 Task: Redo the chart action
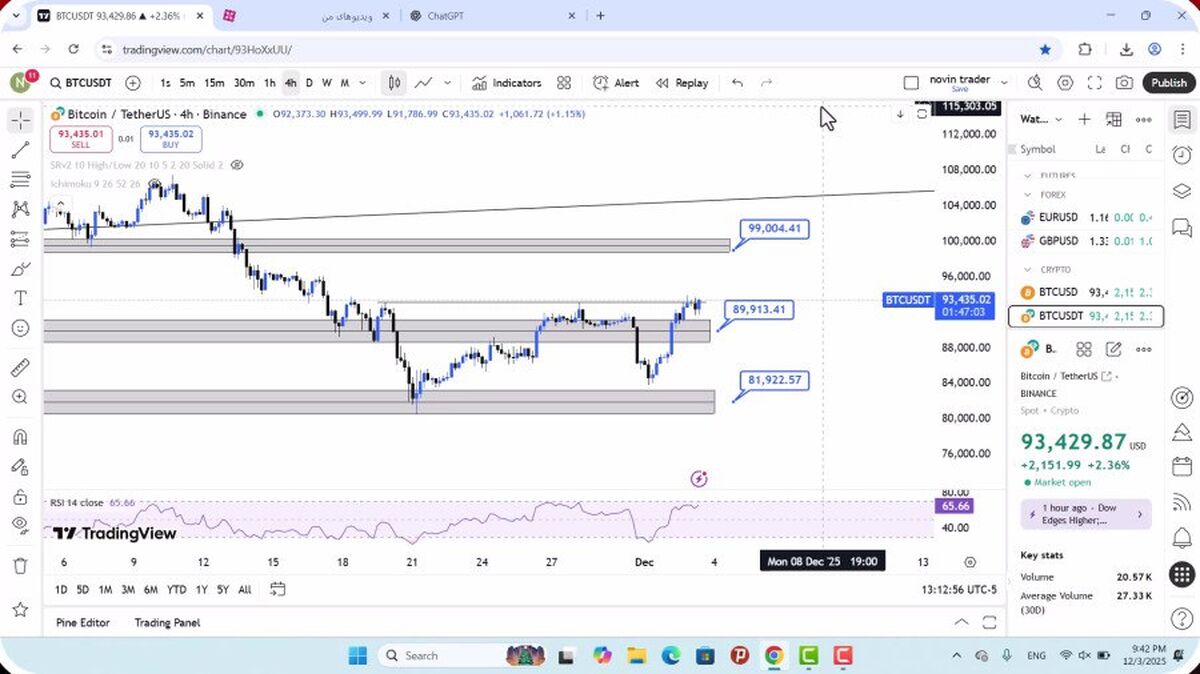[767, 83]
